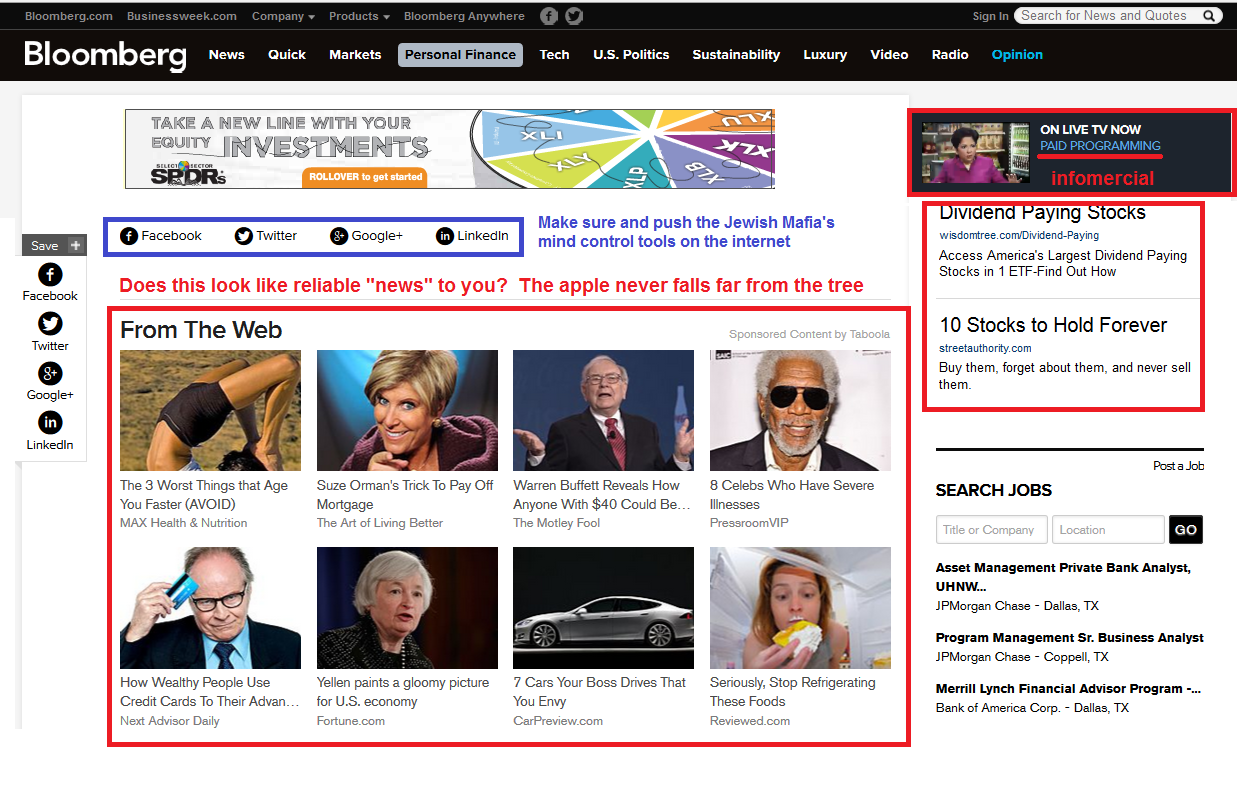Click the Twitter icon in the vertical Save sidebar
Screen dimensions: 1250x786
tap(50, 324)
